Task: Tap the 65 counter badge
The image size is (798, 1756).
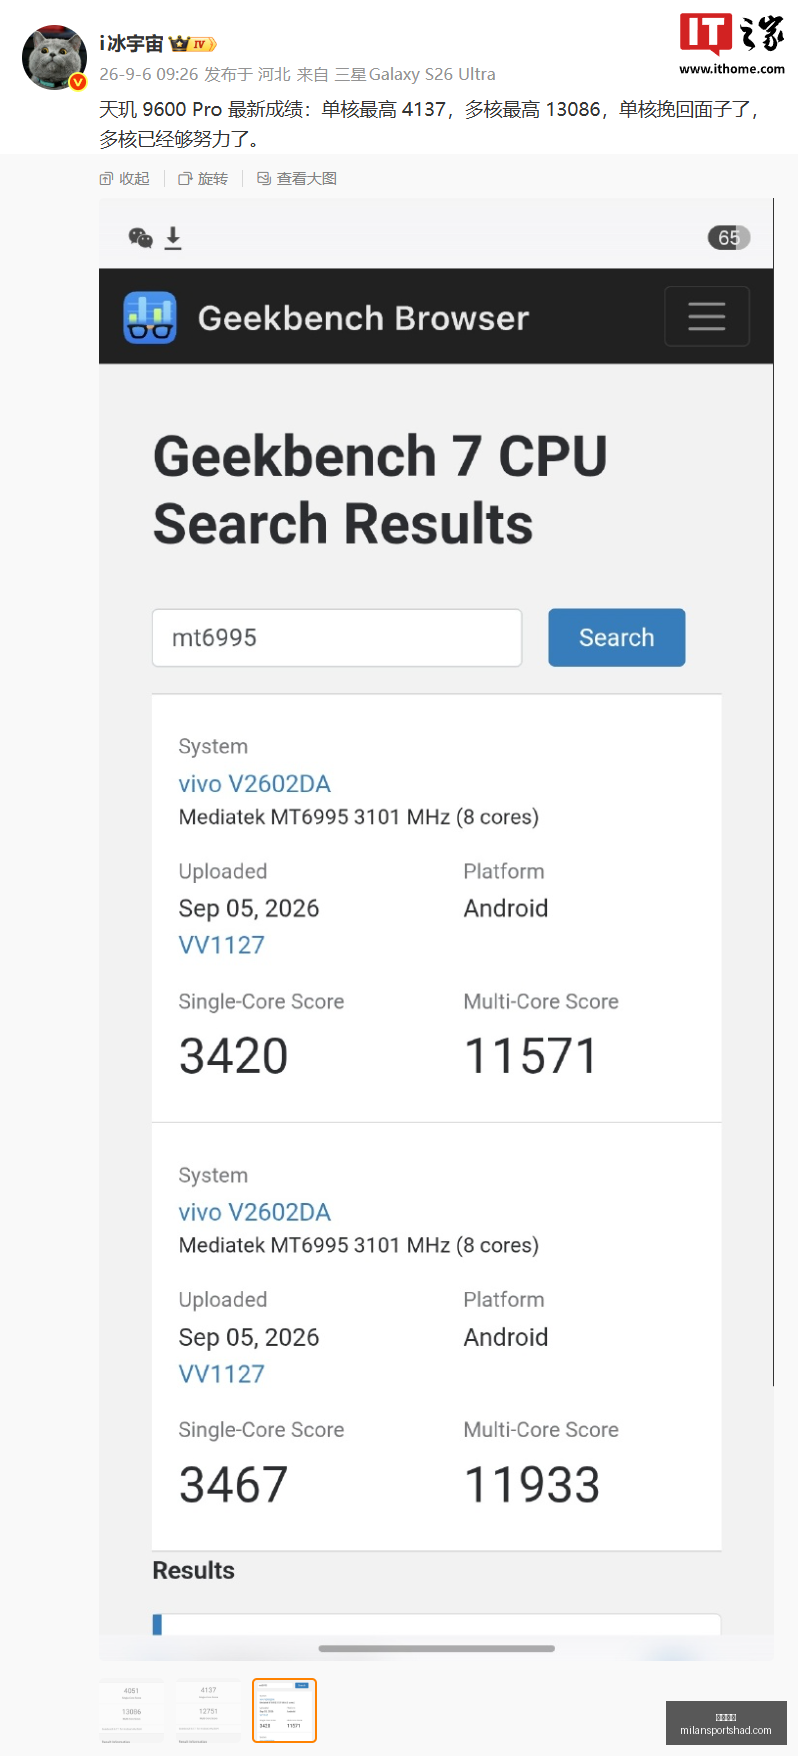Action: click(x=729, y=237)
